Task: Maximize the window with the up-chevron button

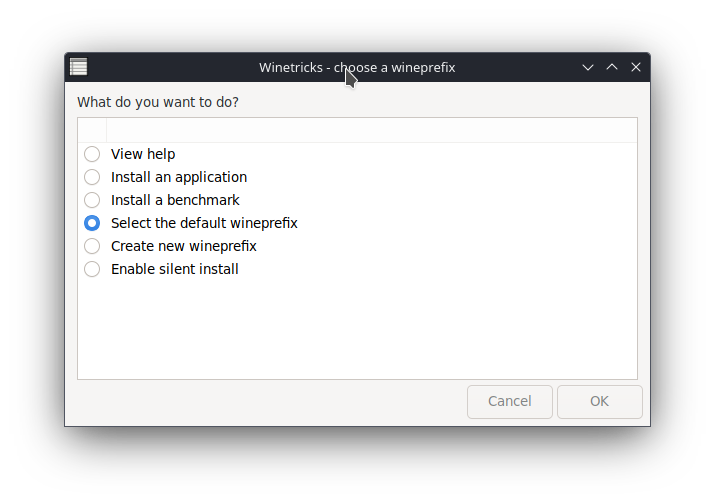Action: (612, 67)
